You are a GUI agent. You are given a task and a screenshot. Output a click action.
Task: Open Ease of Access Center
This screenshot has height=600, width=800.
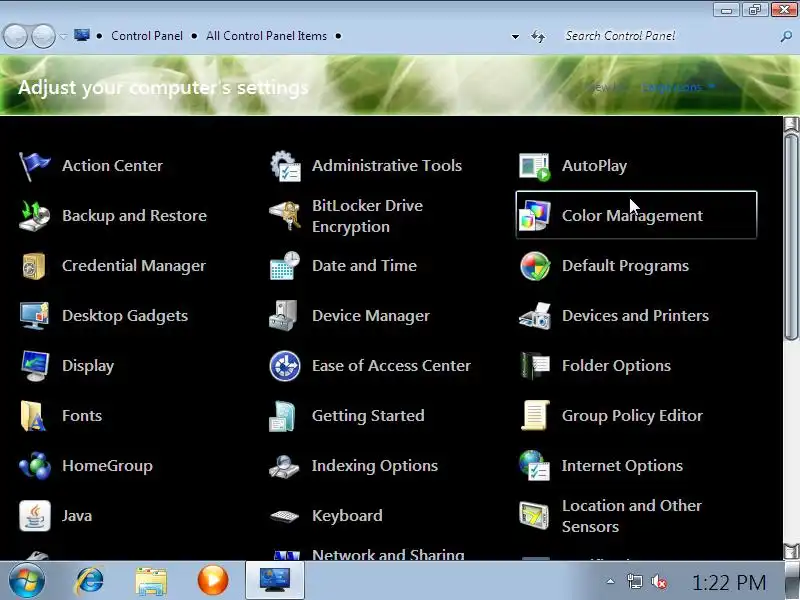click(x=370, y=366)
